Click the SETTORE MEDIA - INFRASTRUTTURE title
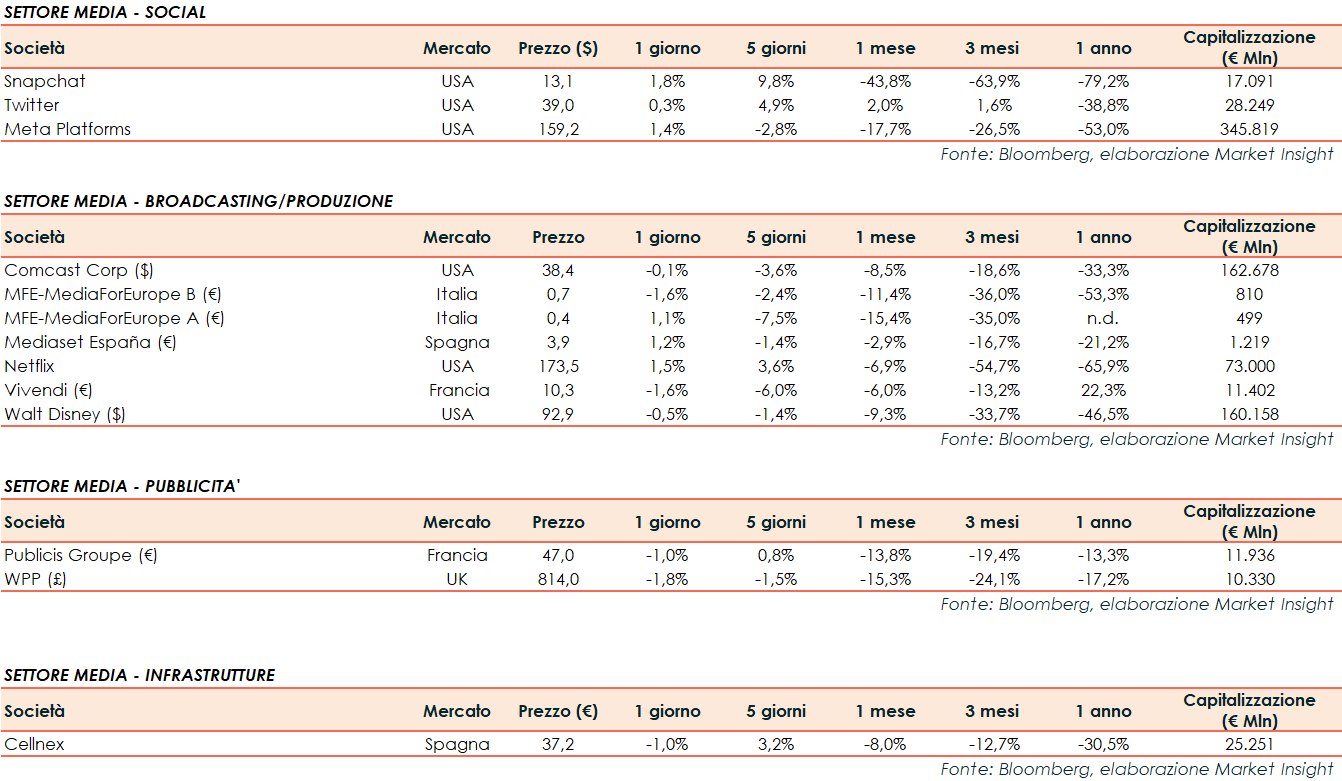Image resolution: width=1342 pixels, height=781 pixels. pyautogui.click(x=139, y=675)
